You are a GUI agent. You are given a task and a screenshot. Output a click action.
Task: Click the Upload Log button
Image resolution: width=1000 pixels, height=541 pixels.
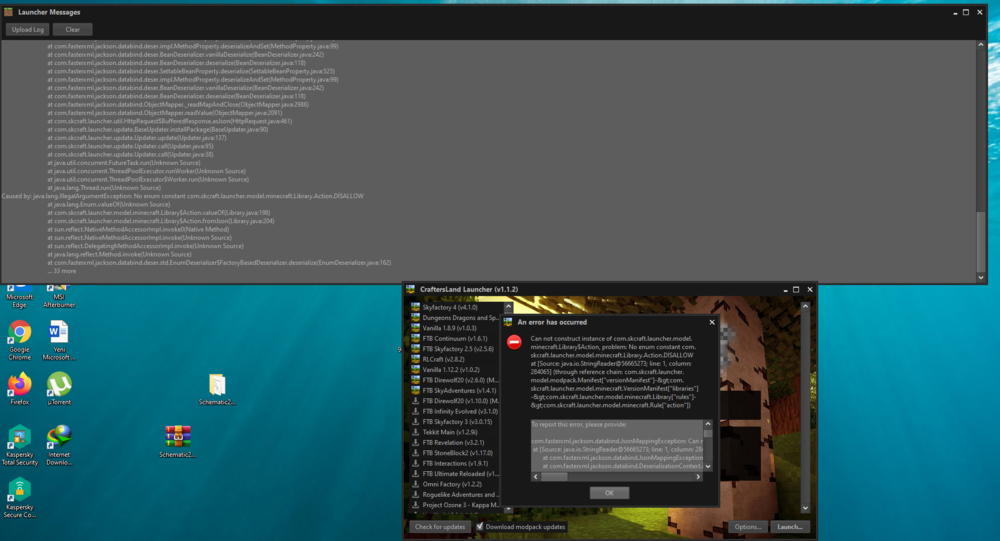click(x=27, y=30)
